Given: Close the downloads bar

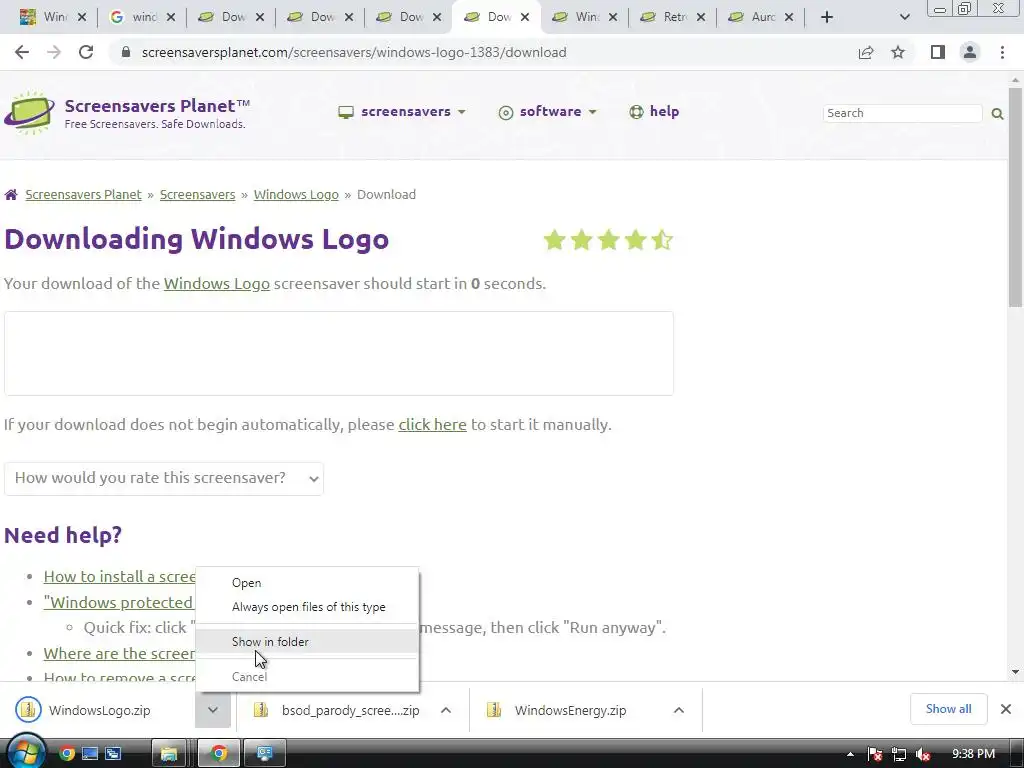Looking at the screenshot, I should (x=1006, y=709).
